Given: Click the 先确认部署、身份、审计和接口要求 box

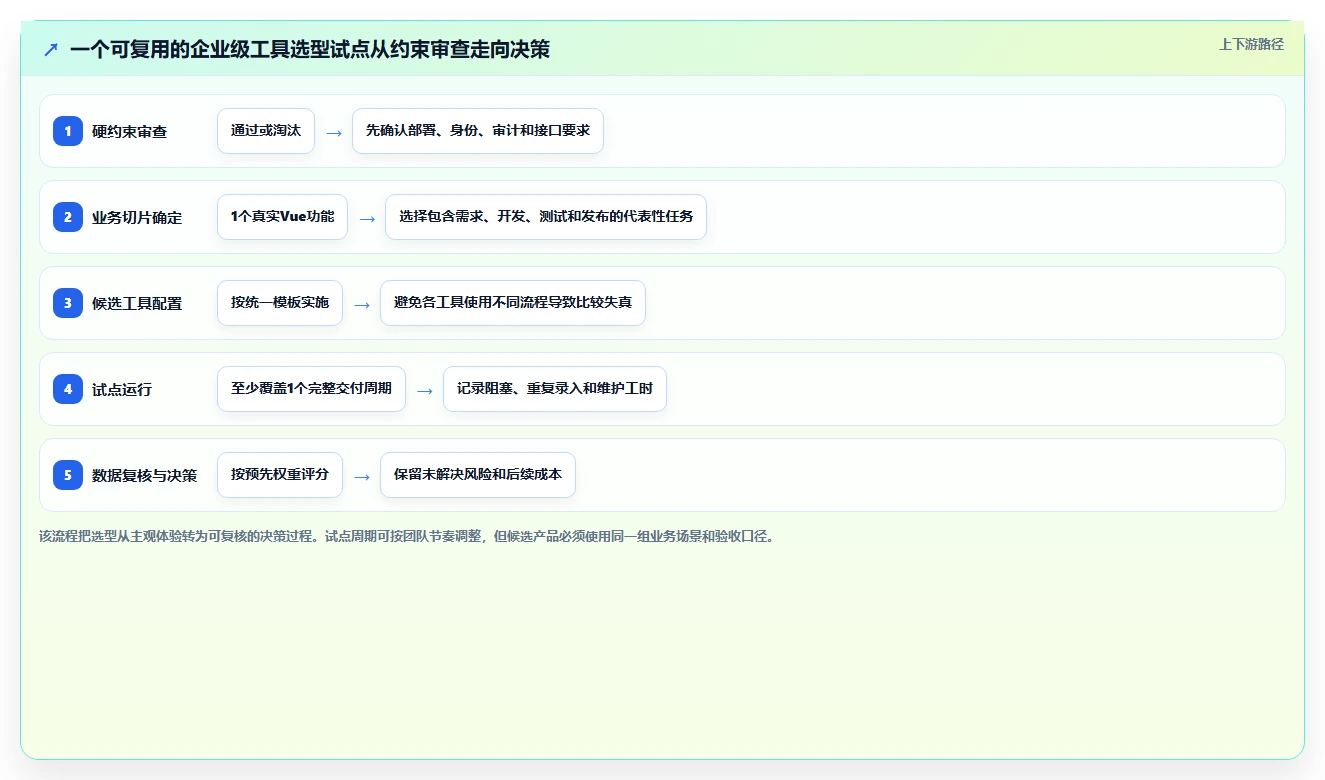Looking at the screenshot, I should [x=478, y=131].
